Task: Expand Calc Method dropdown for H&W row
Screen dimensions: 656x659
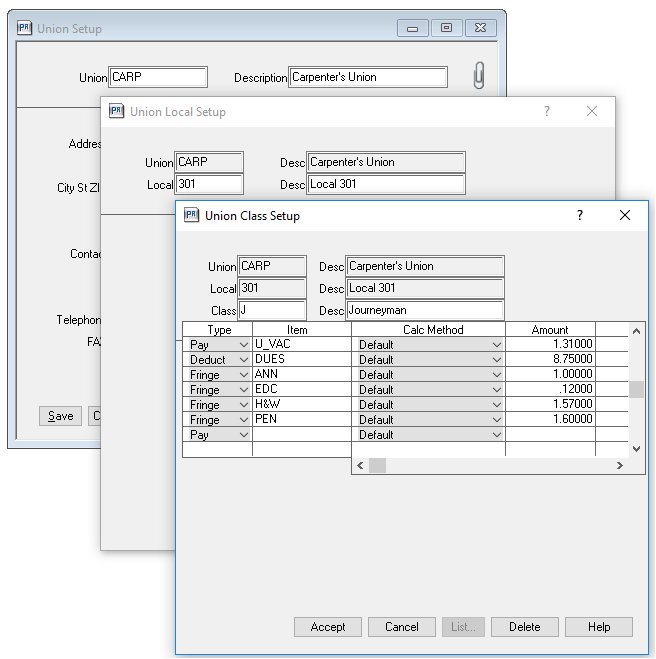Action: click(x=497, y=405)
